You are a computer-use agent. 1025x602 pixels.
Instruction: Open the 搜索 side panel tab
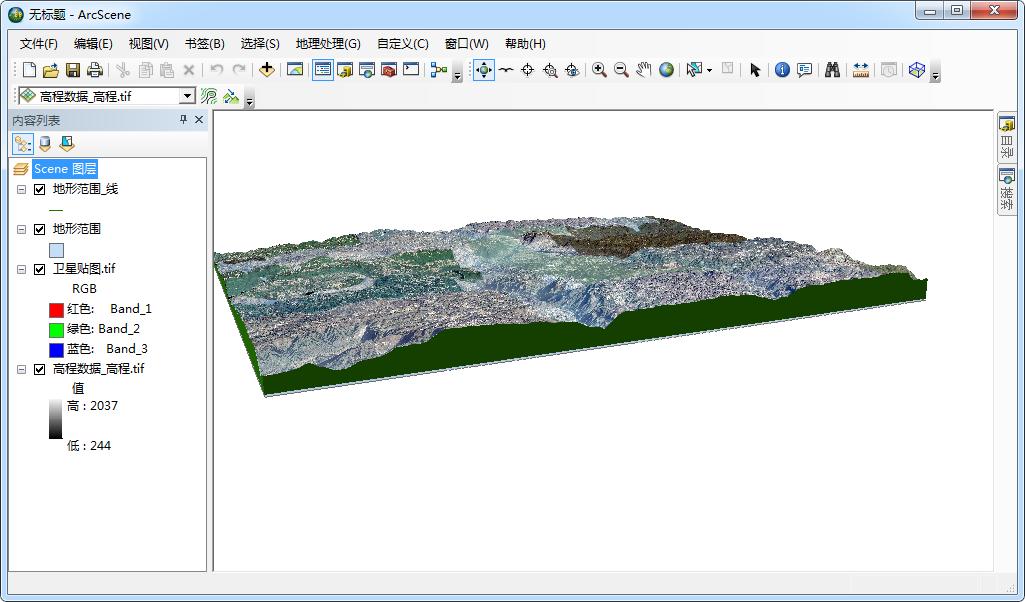1006,189
